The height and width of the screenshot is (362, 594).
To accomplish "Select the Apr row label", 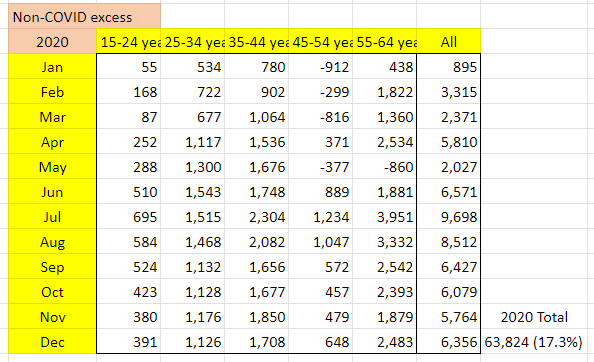I will tap(52, 142).
